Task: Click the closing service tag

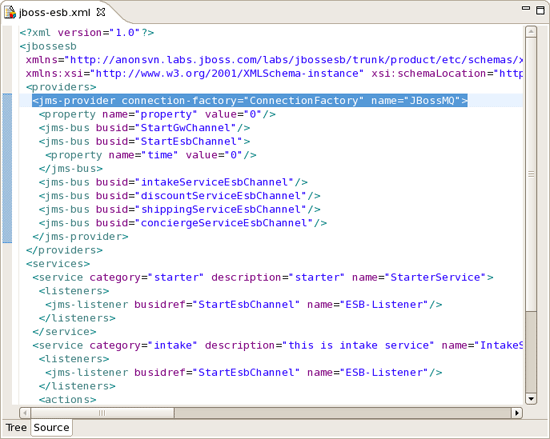Action: 64,332
